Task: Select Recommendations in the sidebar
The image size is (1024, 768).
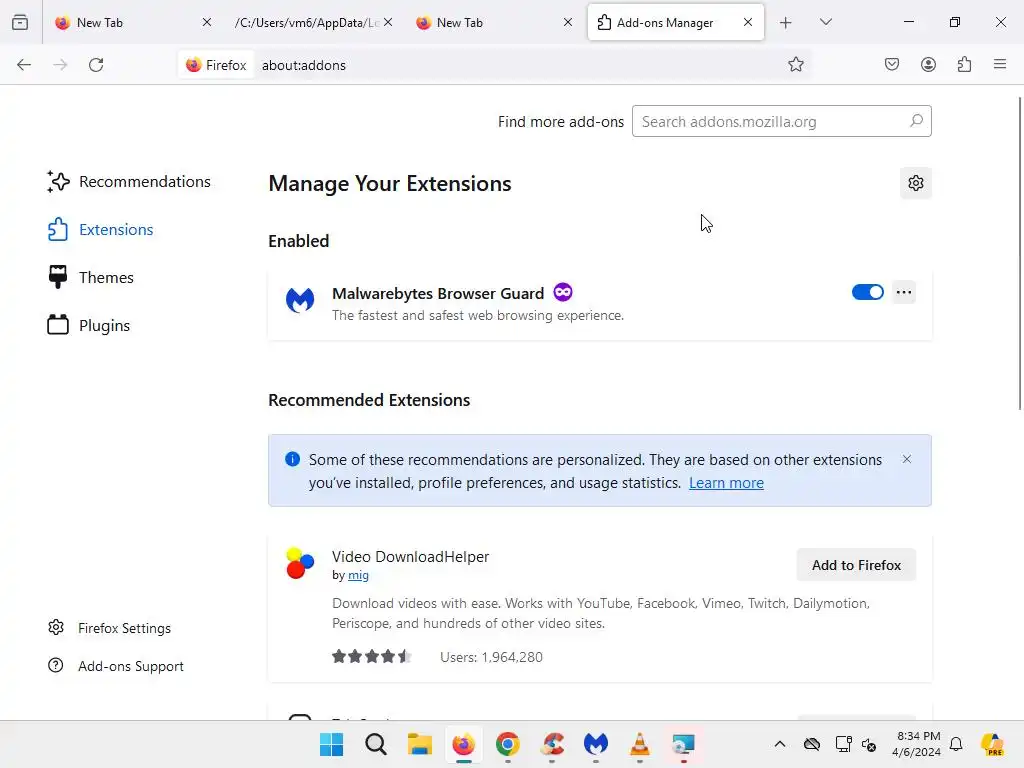Action: coord(129,182)
